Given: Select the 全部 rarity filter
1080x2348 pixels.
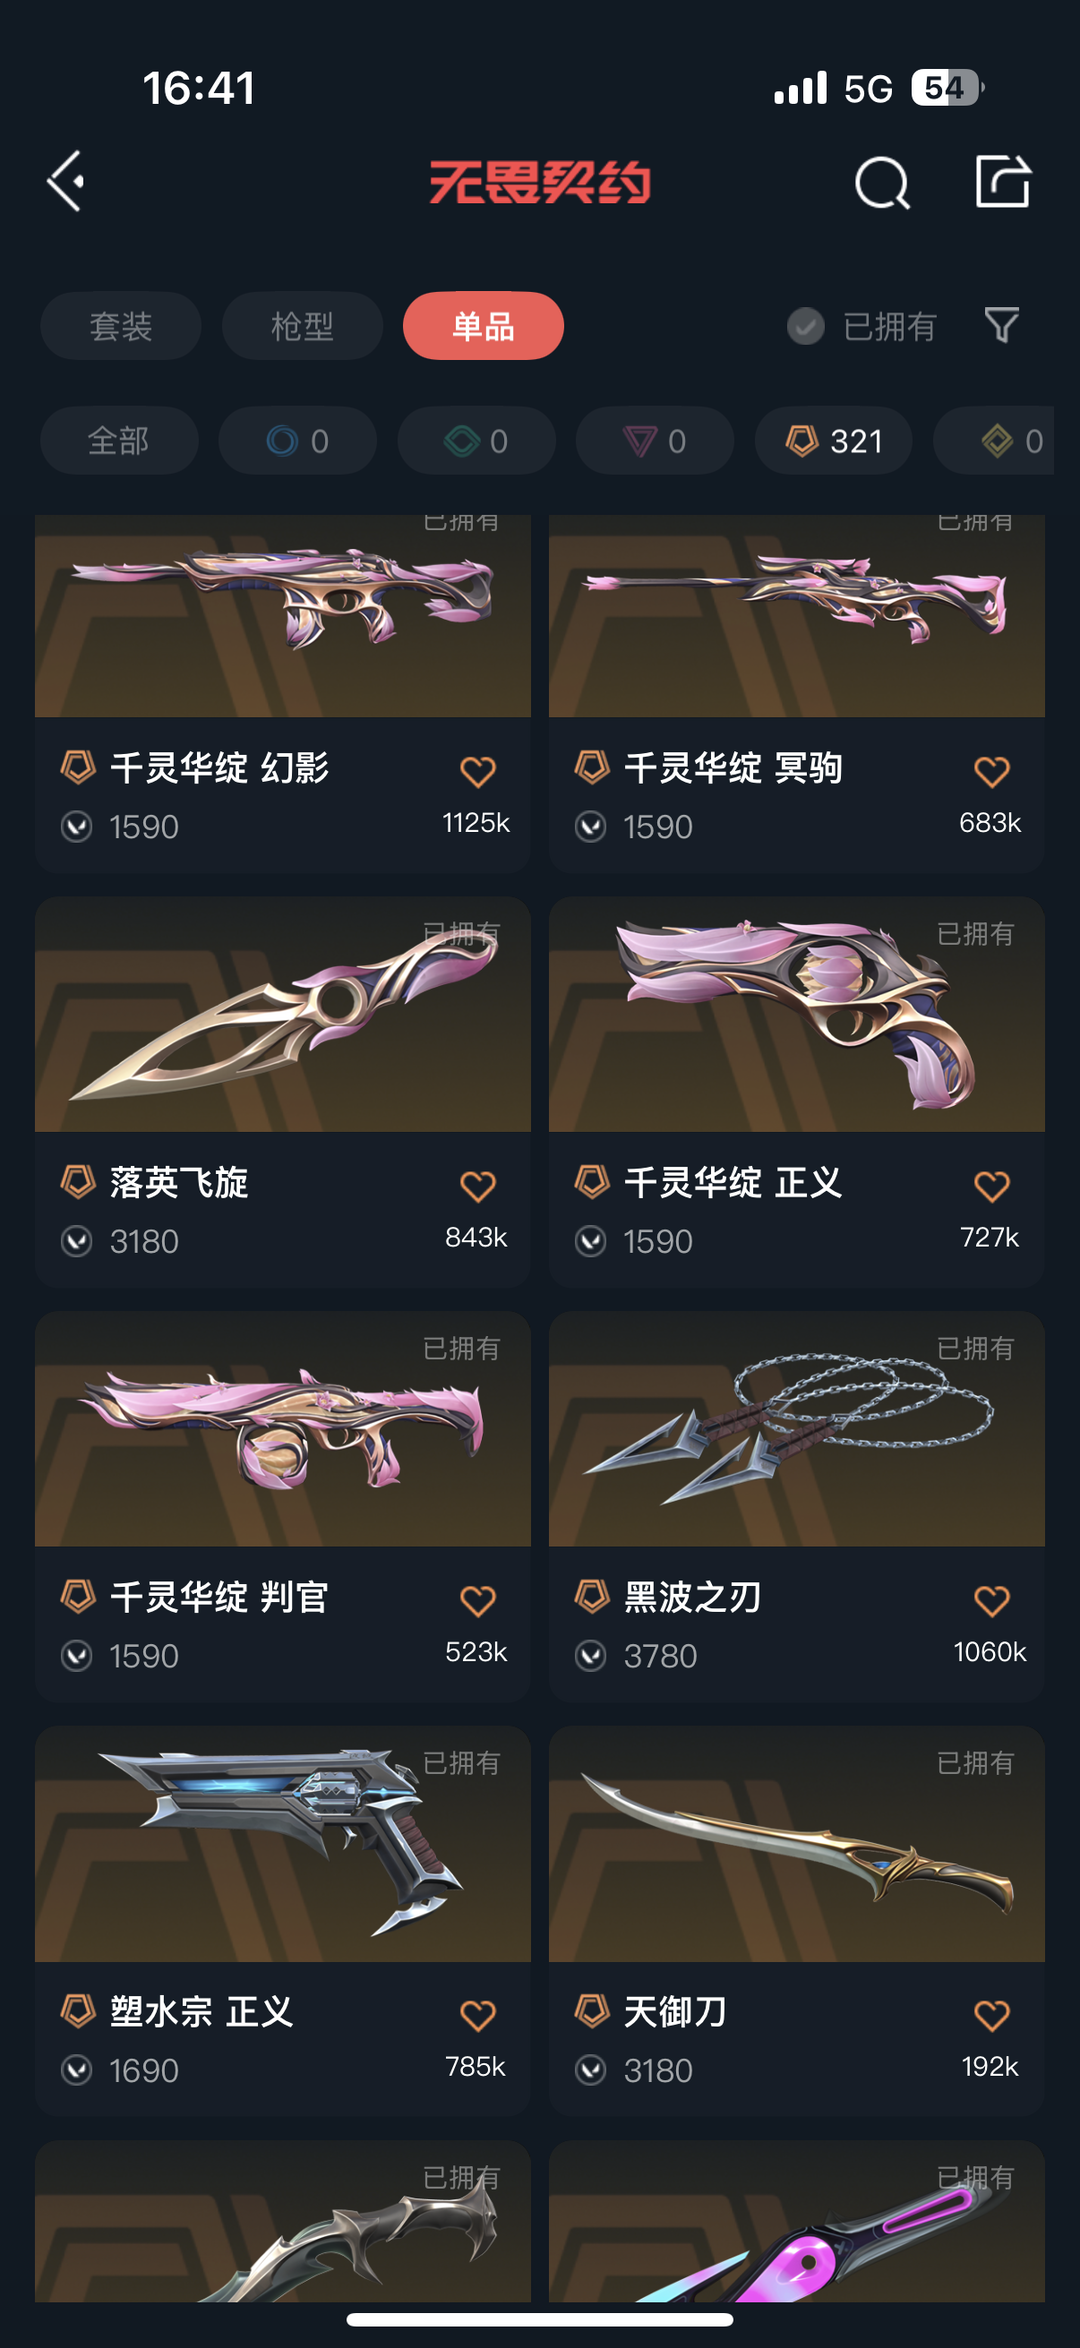Looking at the screenshot, I should pyautogui.click(x=119, y=441).
